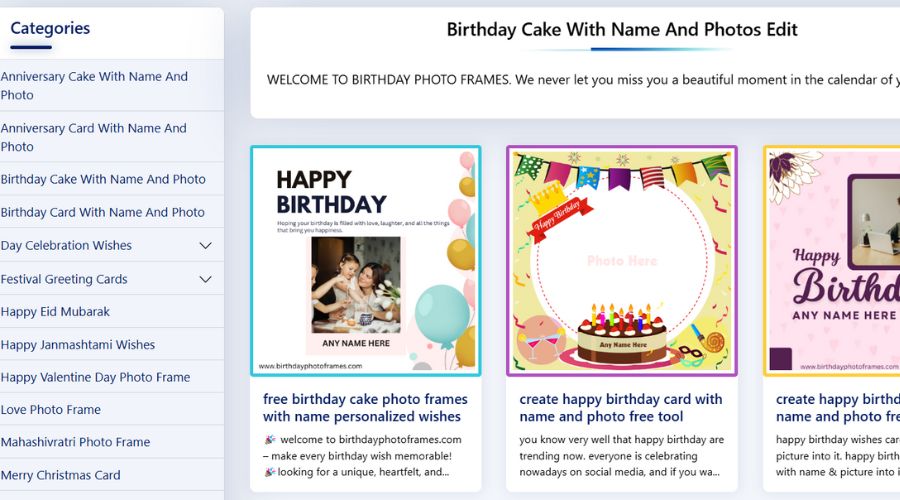
Task: Choose the Merry Christmas Card category
Action: 60,475
